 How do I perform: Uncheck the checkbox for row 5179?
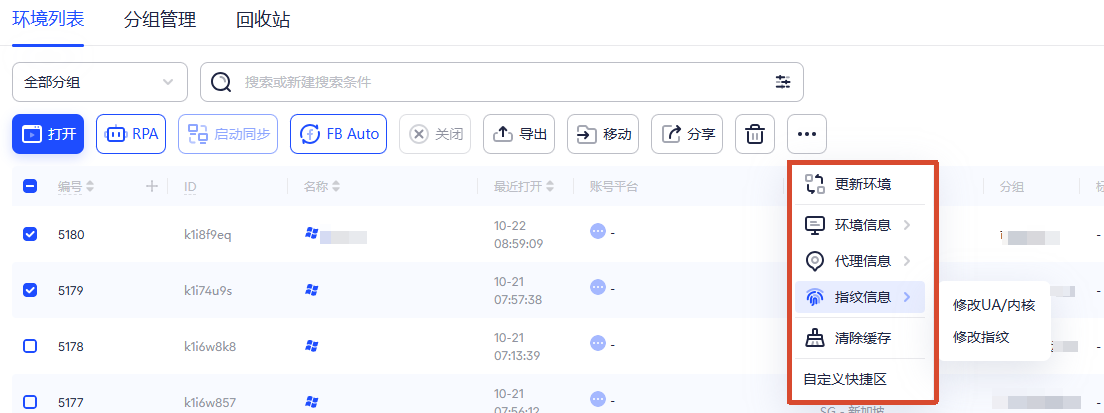point(30,290)
